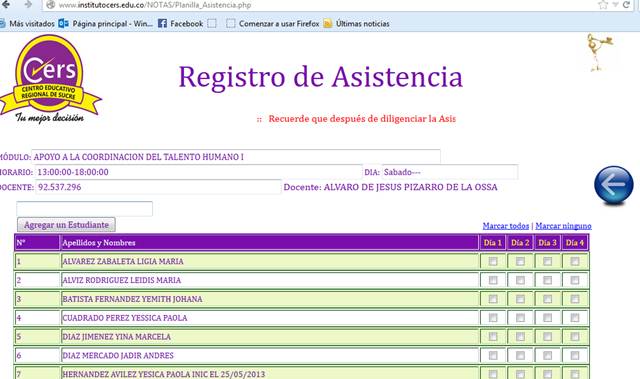Viewport: 640px width, 379px height.
Task: Click the MÓDULO field
Action: (236, 157)
